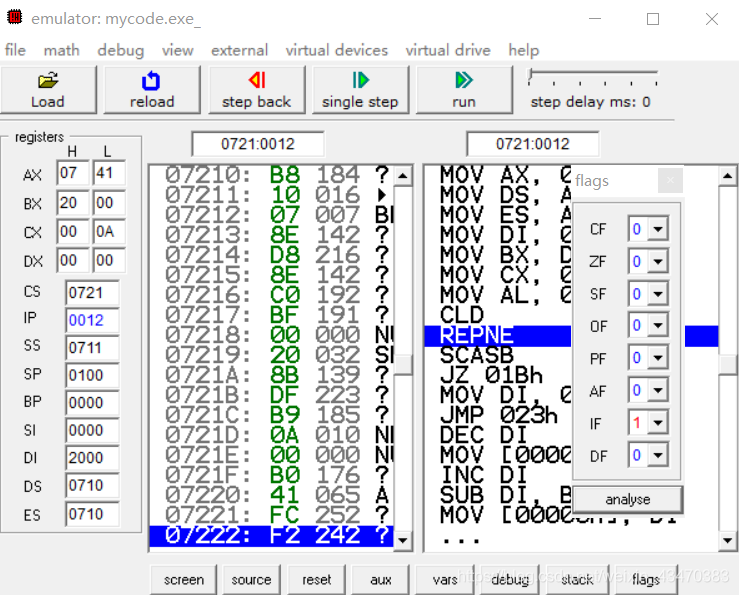Open the virtual drive menu
Image resolution: width=739 pixels, height=595 pixels.
pyautogui.click(x=448, y=50)
